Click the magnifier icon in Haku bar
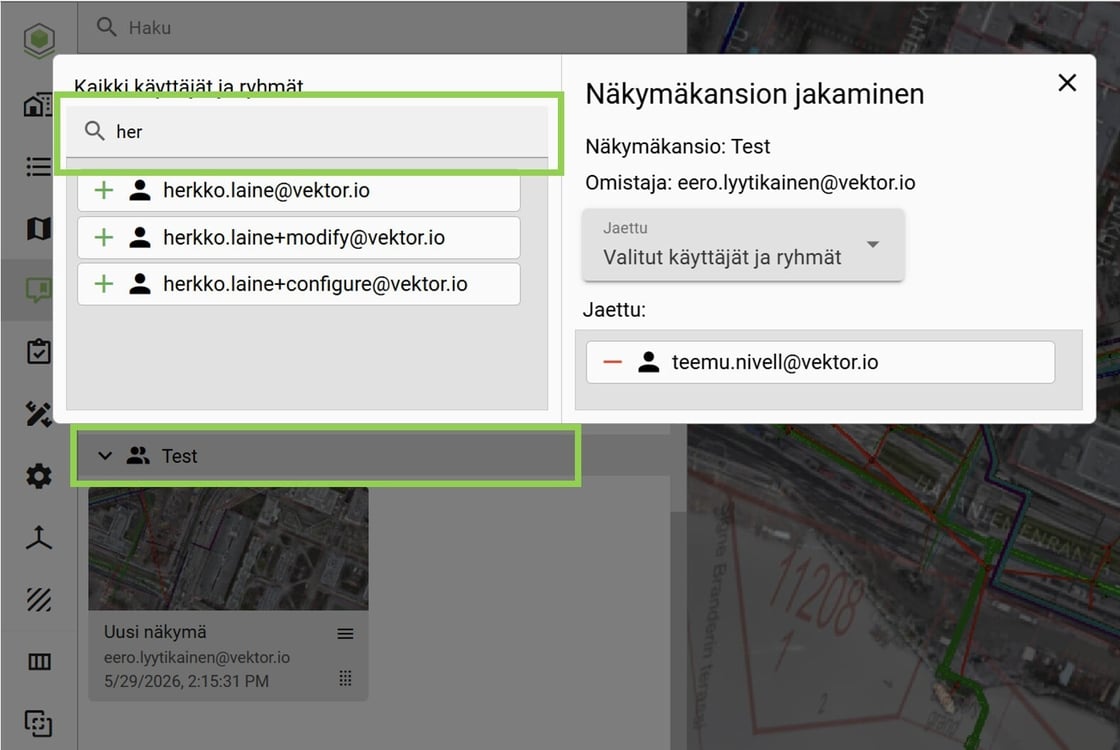This screenshot has height=750, width=1120. (x=106, y=27)
